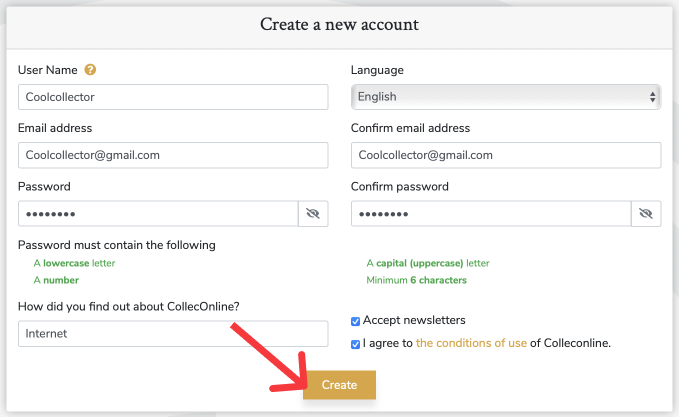
Task: Click 'How did you find out about CollecOnline?' label
Action: [129, 307]
